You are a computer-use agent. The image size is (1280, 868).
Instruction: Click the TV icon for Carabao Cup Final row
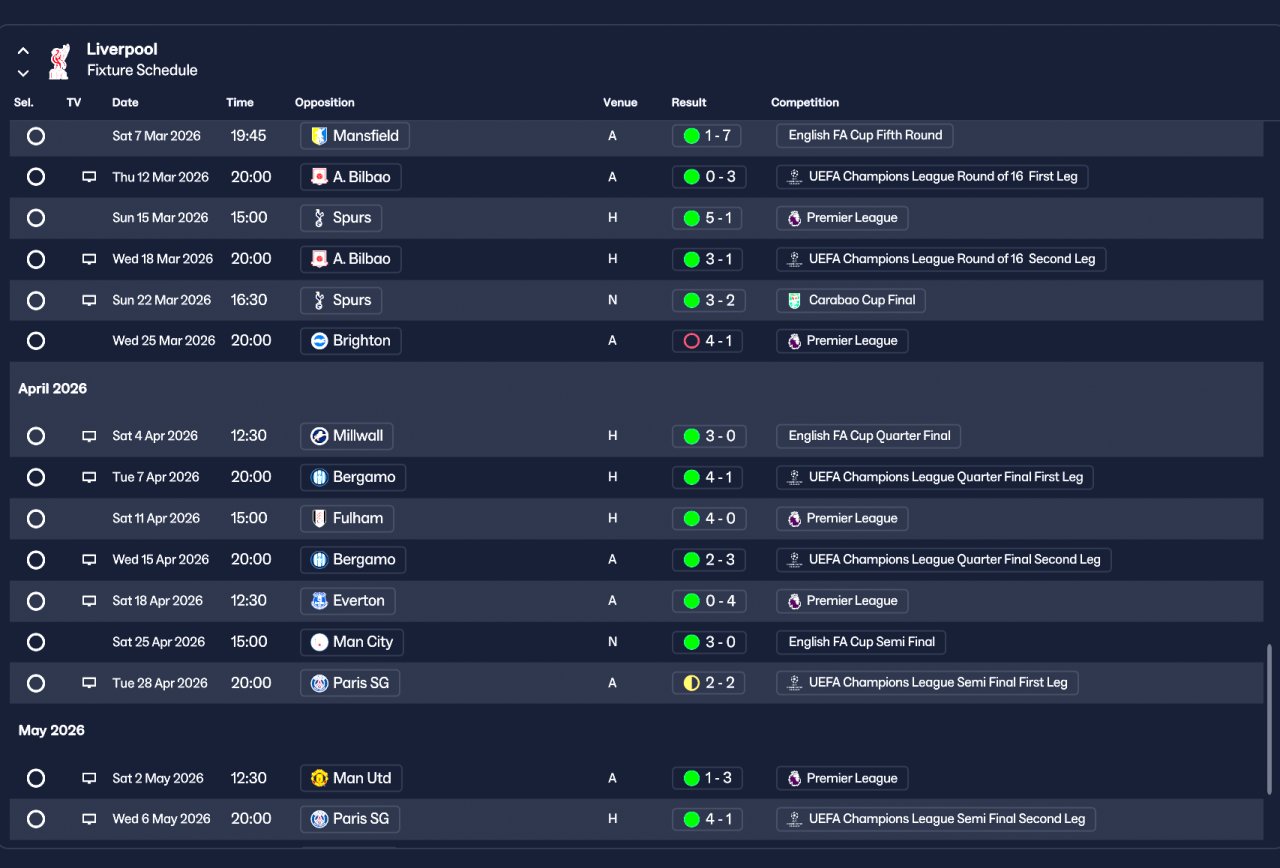(89, 300)
